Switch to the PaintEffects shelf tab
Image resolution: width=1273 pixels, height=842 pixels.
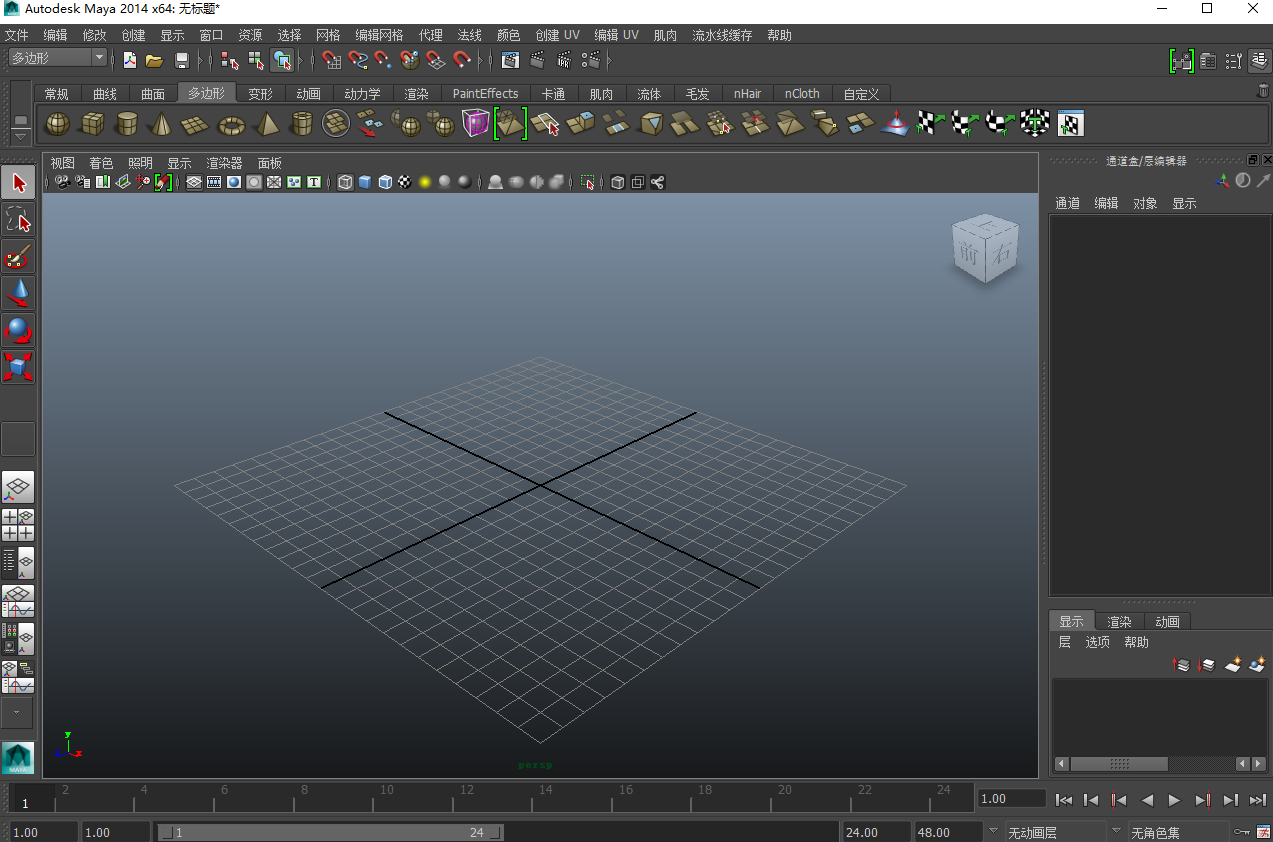tap(485, 93)
